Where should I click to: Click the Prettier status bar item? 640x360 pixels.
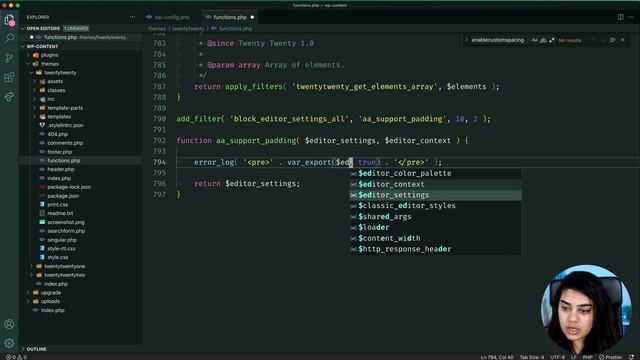point(611,357)
